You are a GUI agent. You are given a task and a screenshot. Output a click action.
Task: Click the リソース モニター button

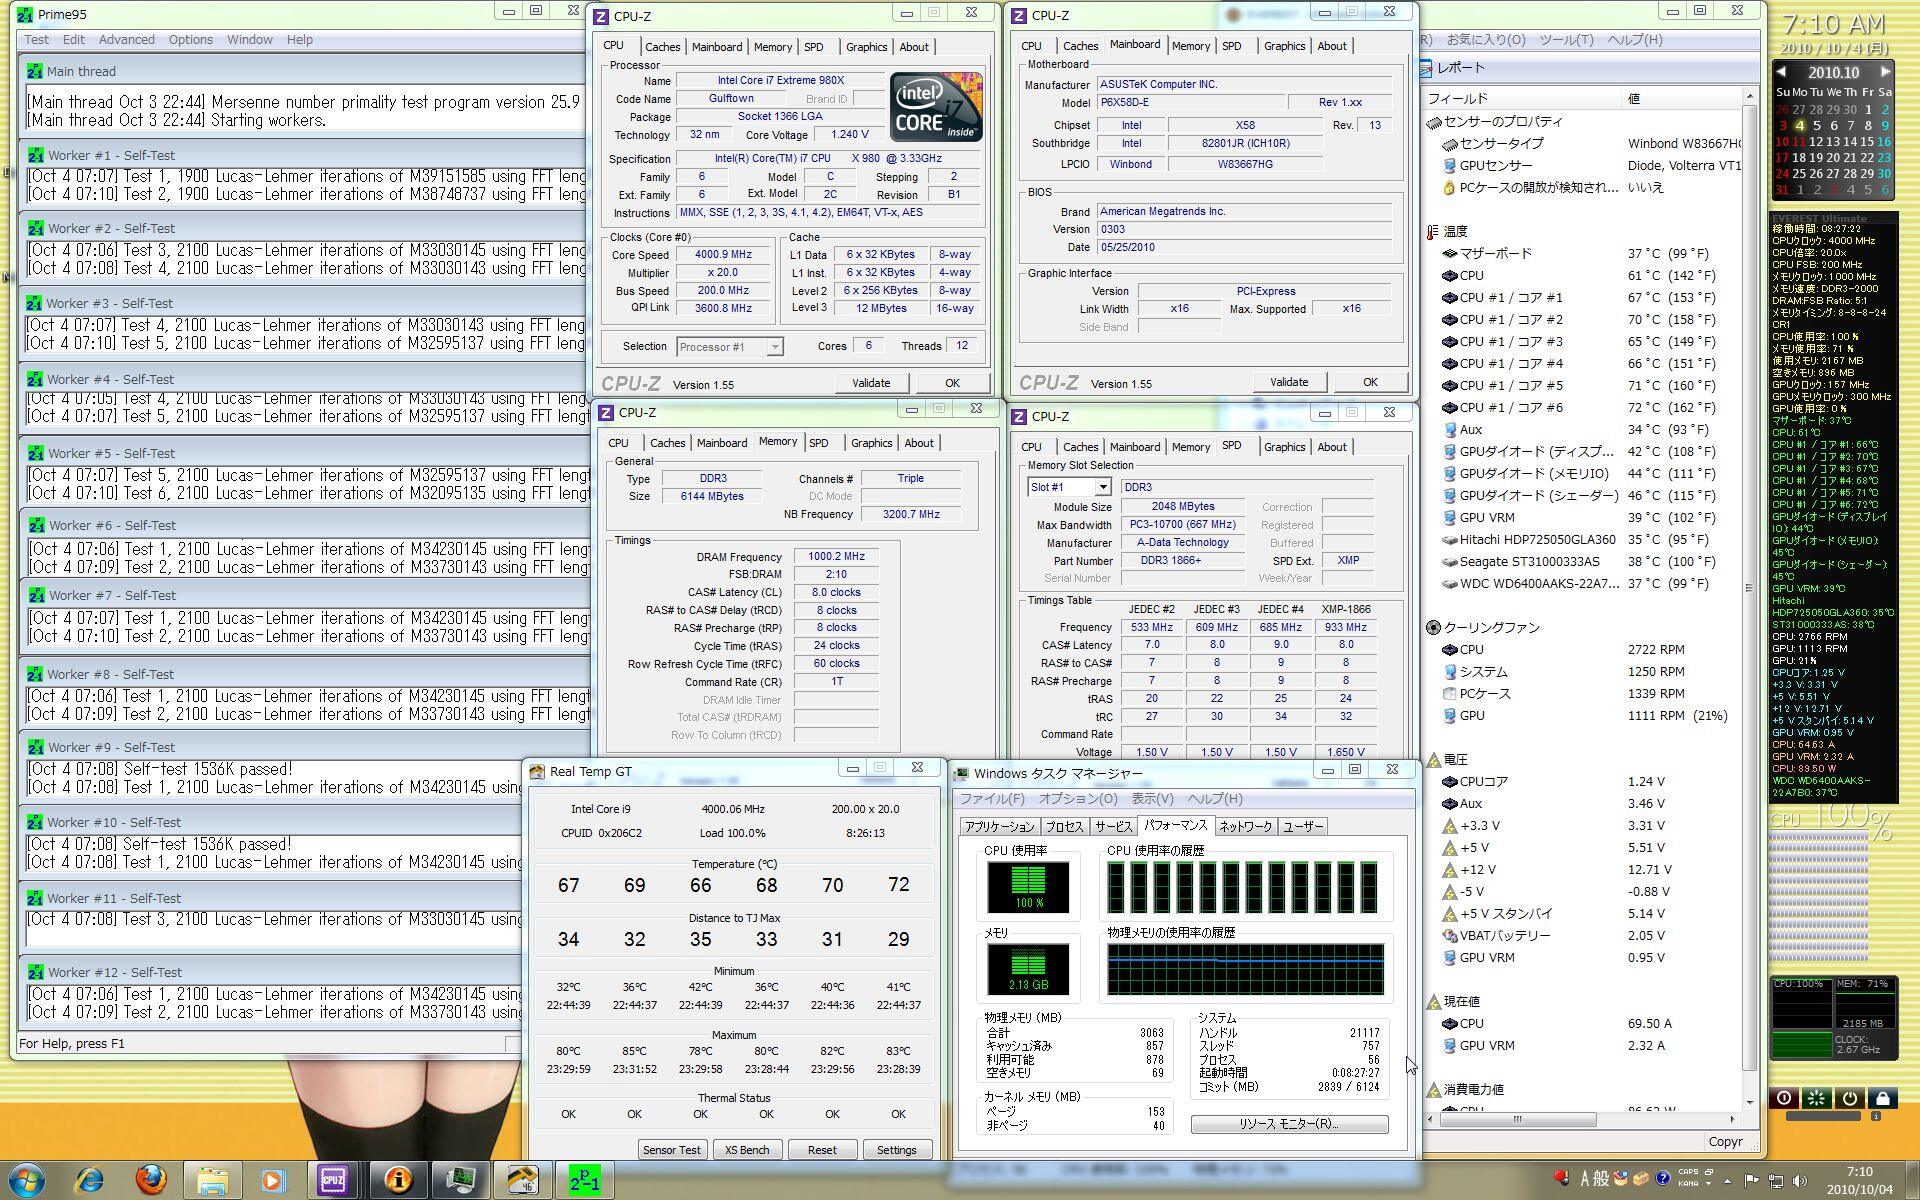(x=1289, y=1124)
